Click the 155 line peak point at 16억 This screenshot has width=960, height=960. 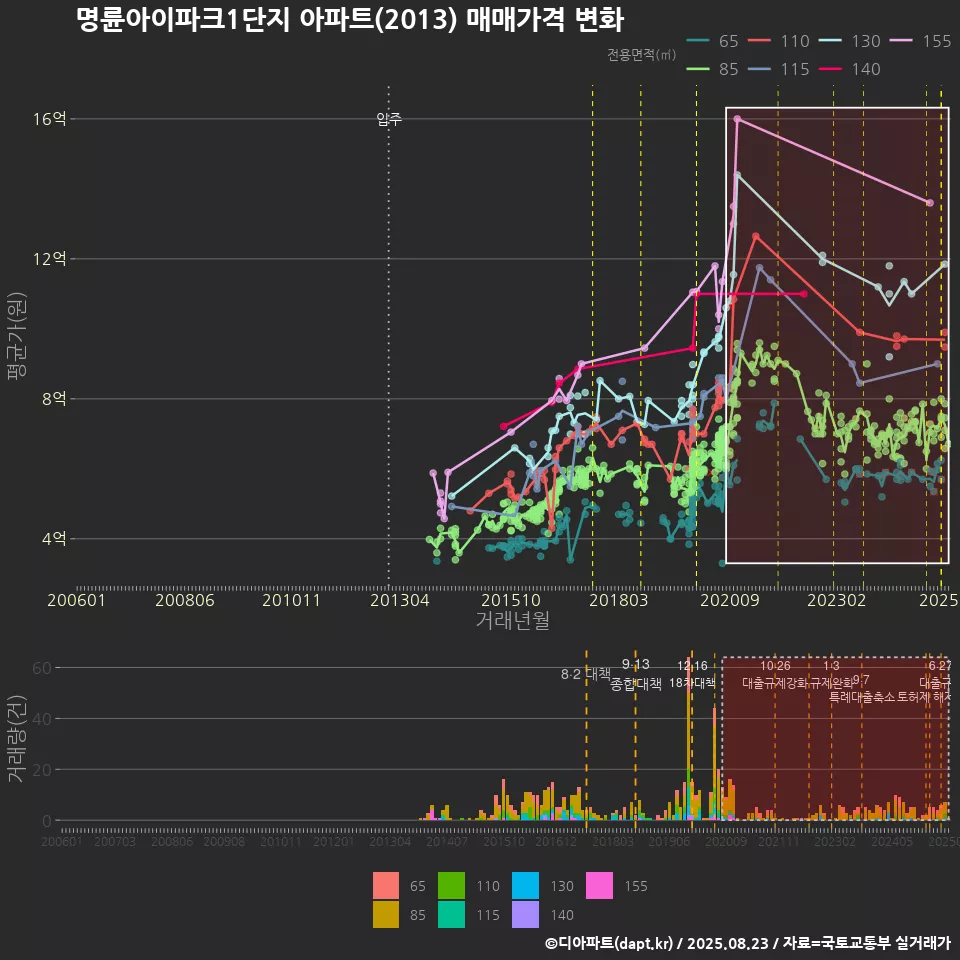tap(737, 119)
